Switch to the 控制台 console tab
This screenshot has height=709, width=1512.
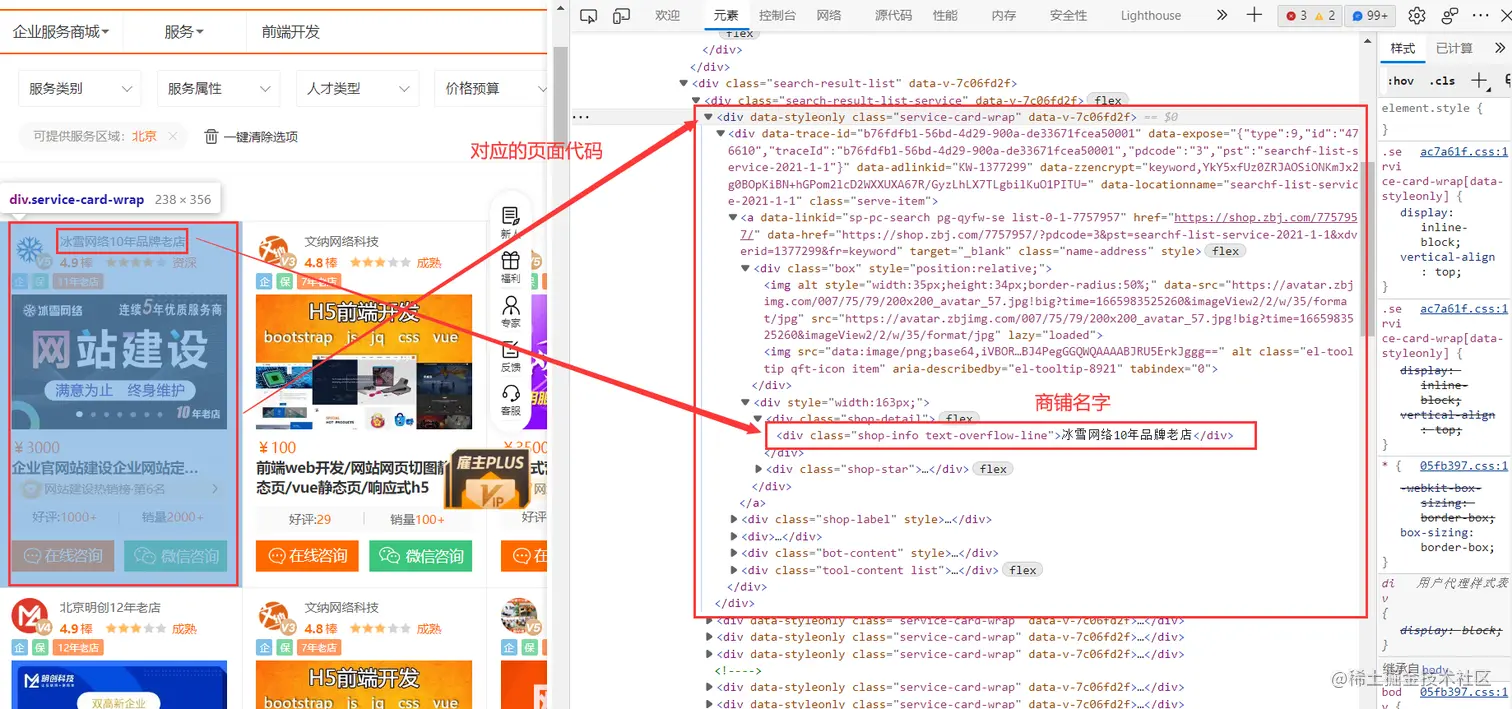pos(777,15)
